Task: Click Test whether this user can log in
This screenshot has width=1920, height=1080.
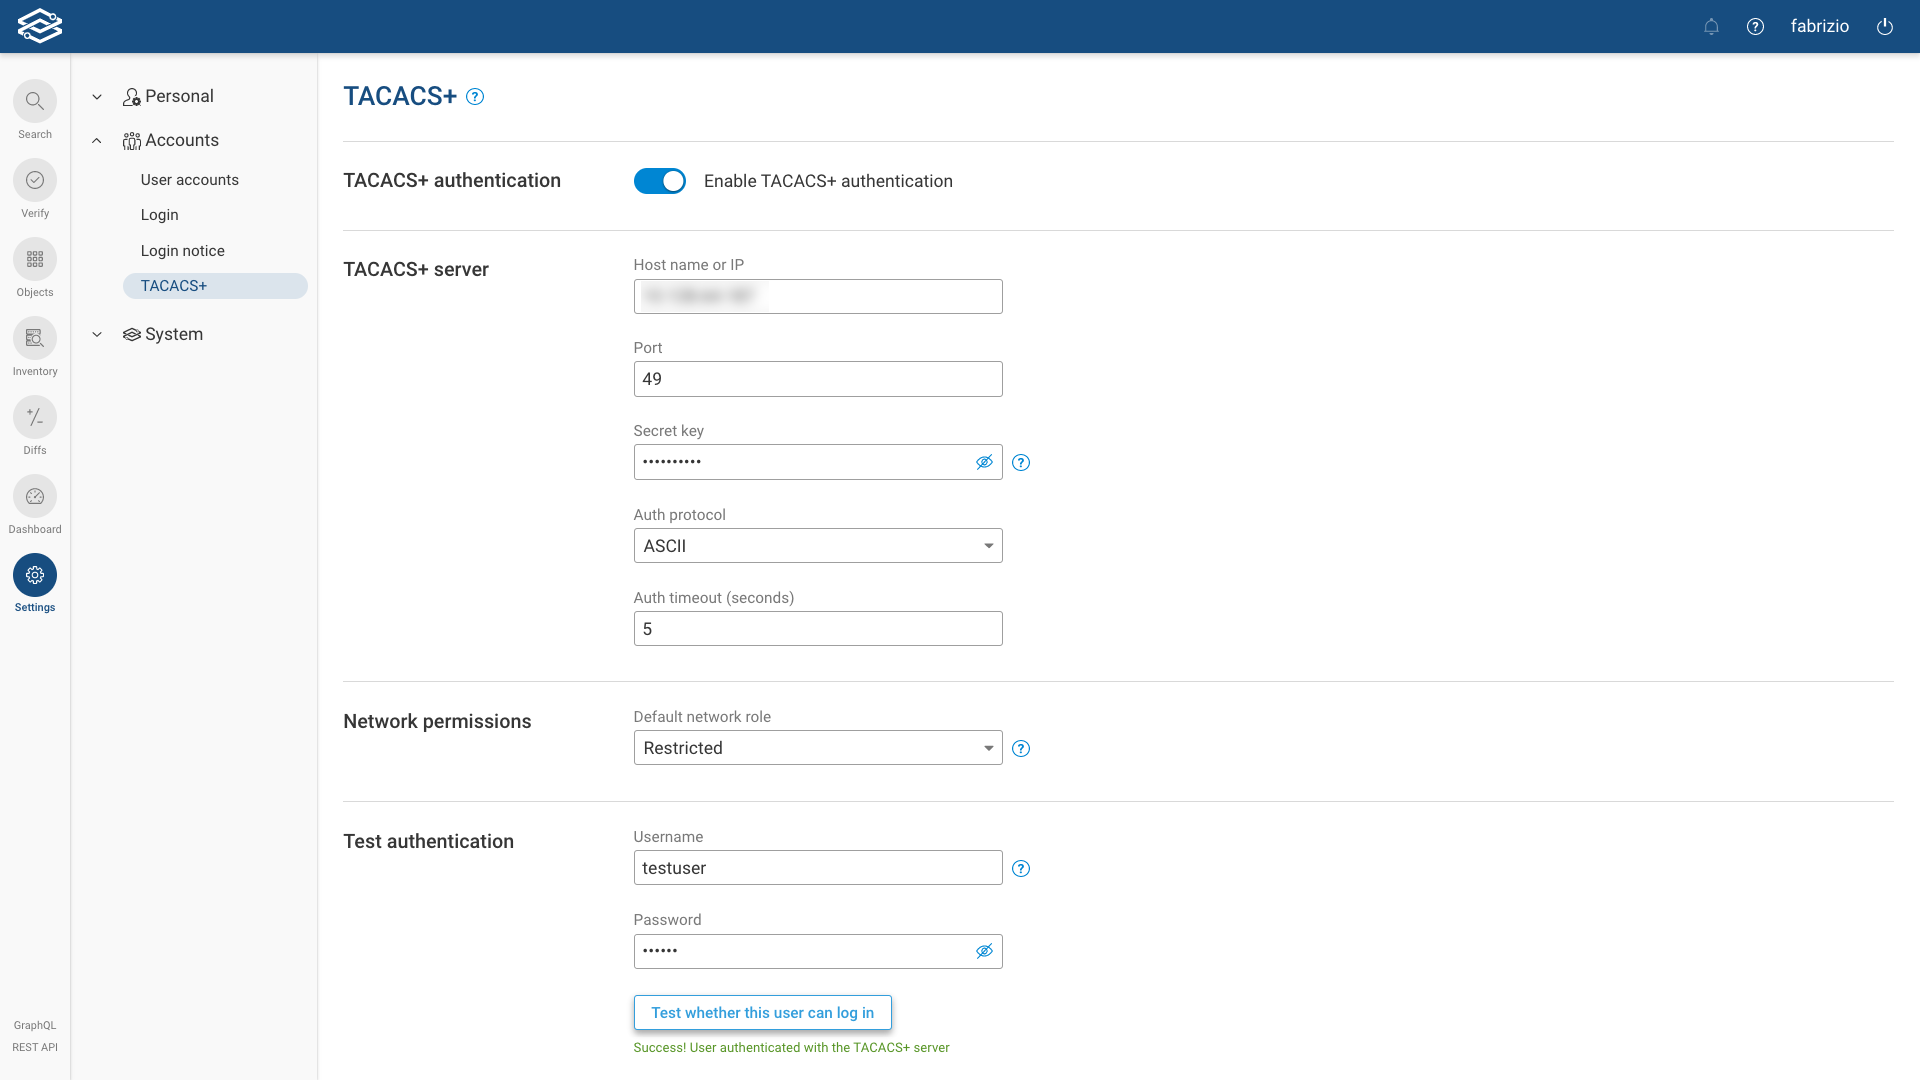Action: tap(762, 1013)
